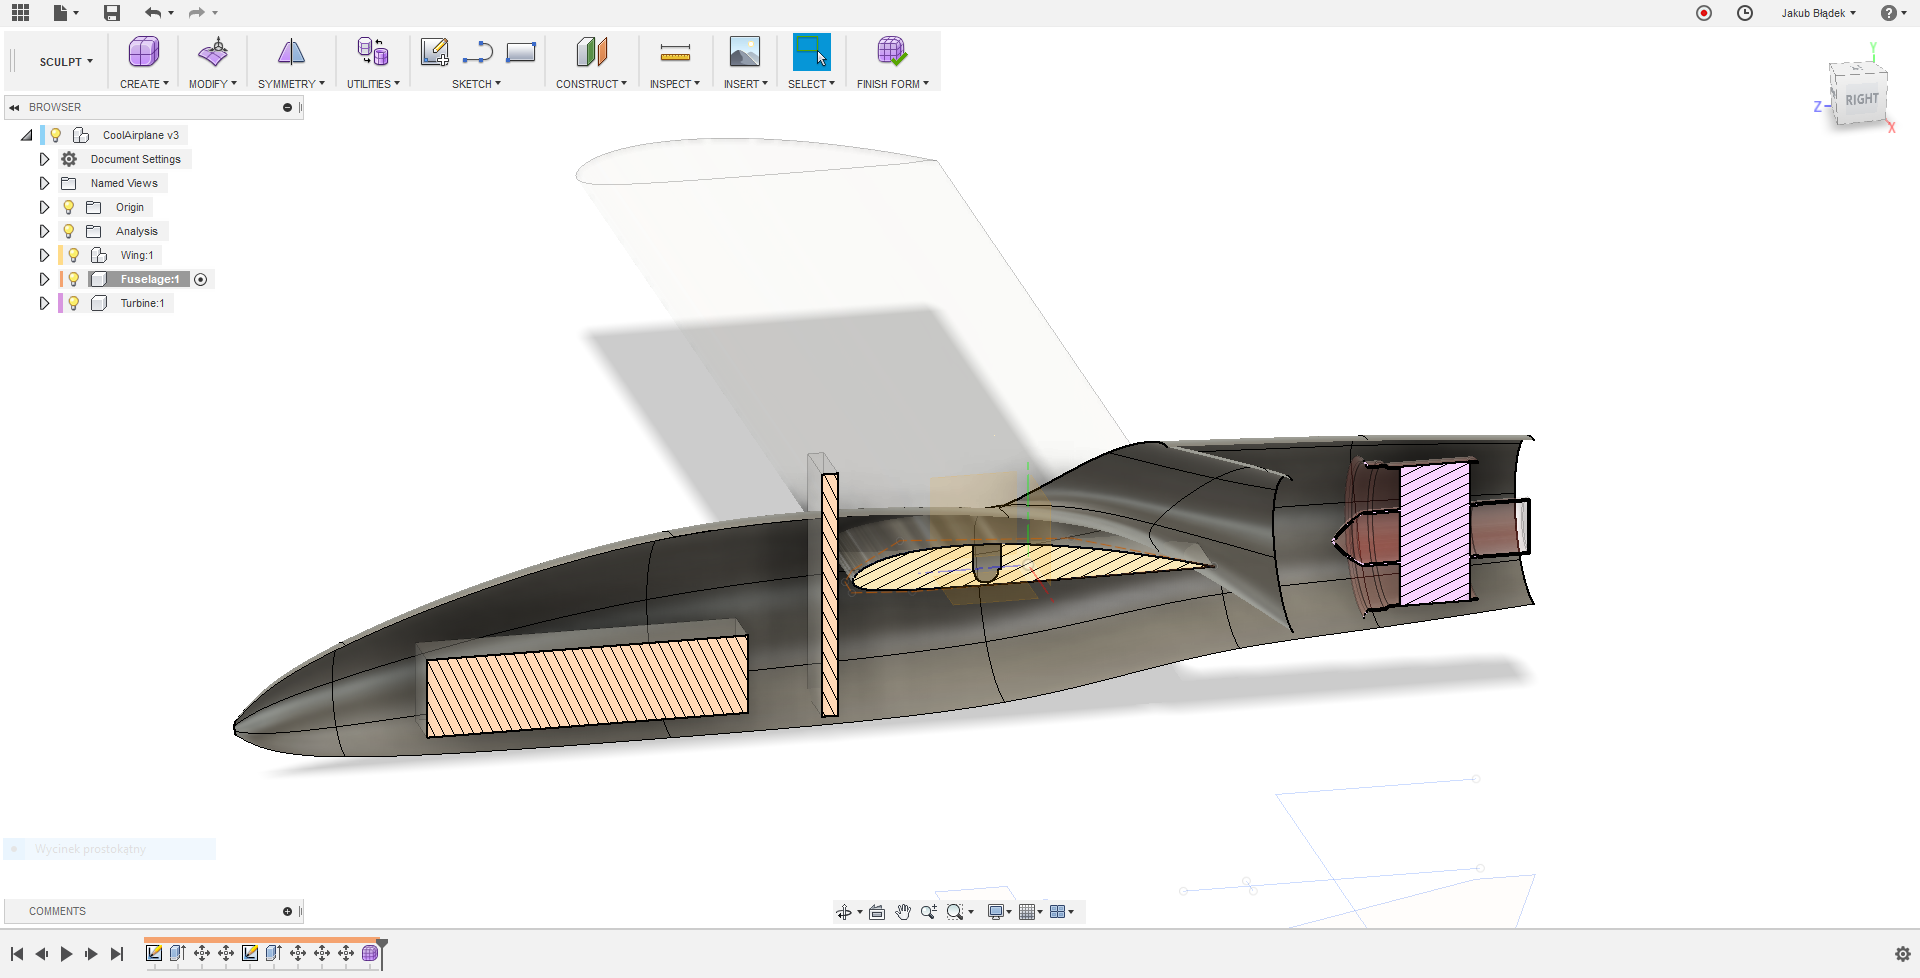Click the Utilities tool icon
Screen dimensions: 1920x978
373,52
